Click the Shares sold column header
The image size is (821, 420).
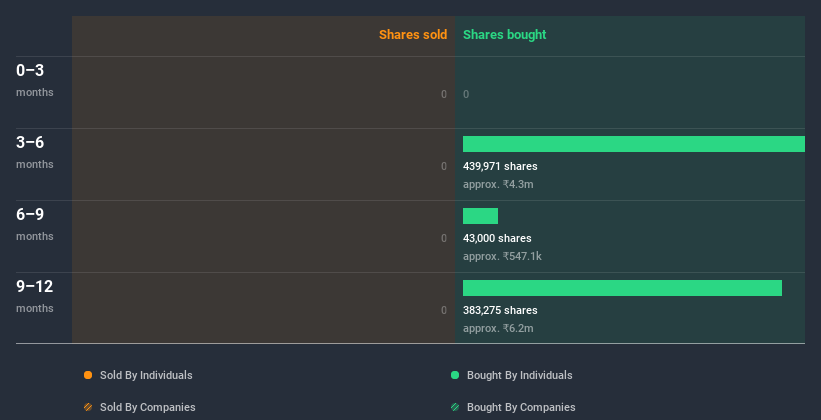(x=413, y=35)
